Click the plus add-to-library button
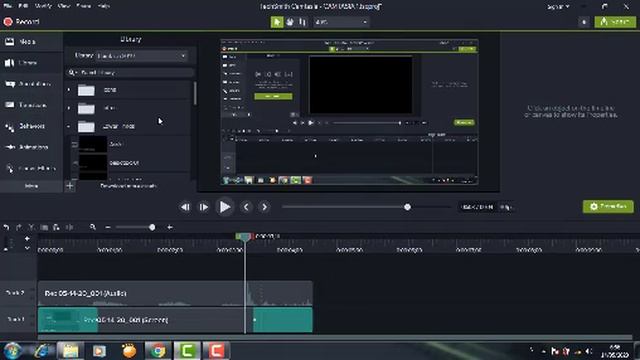The image size is (640, 360). tap(70, 186)
